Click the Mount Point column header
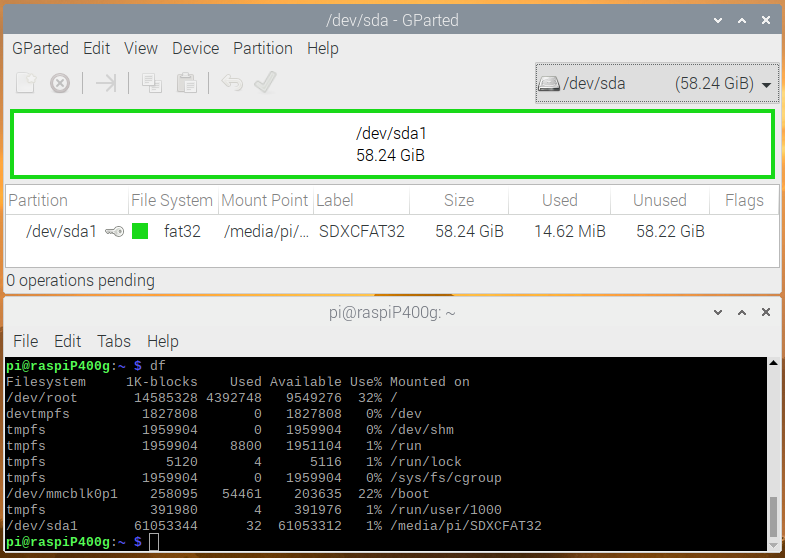The width and height of the screenshot is (785, 558). pos(265,200)
